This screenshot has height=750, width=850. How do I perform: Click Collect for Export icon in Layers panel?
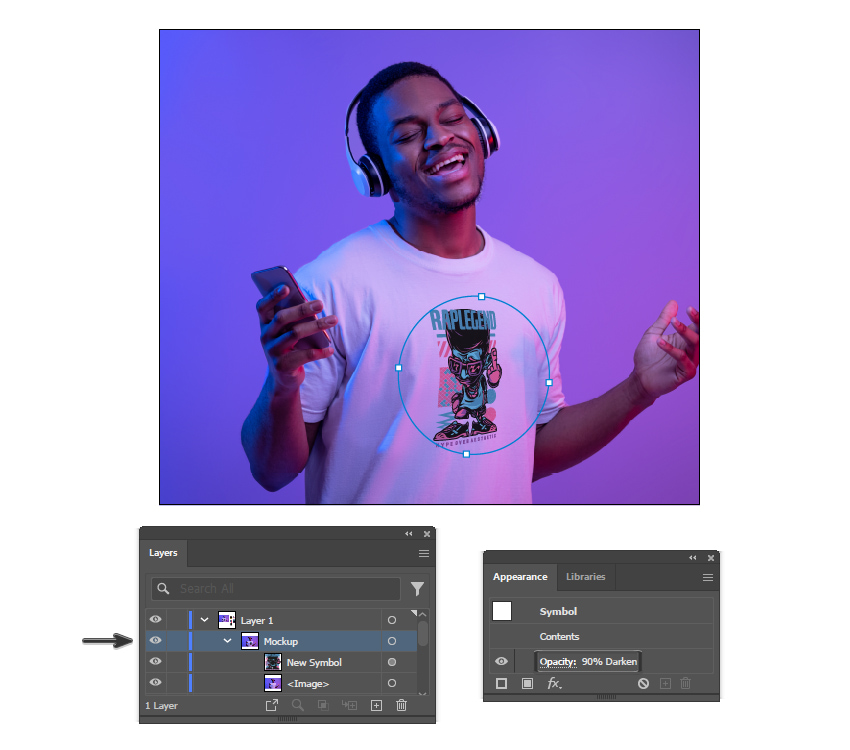point(272,705)
